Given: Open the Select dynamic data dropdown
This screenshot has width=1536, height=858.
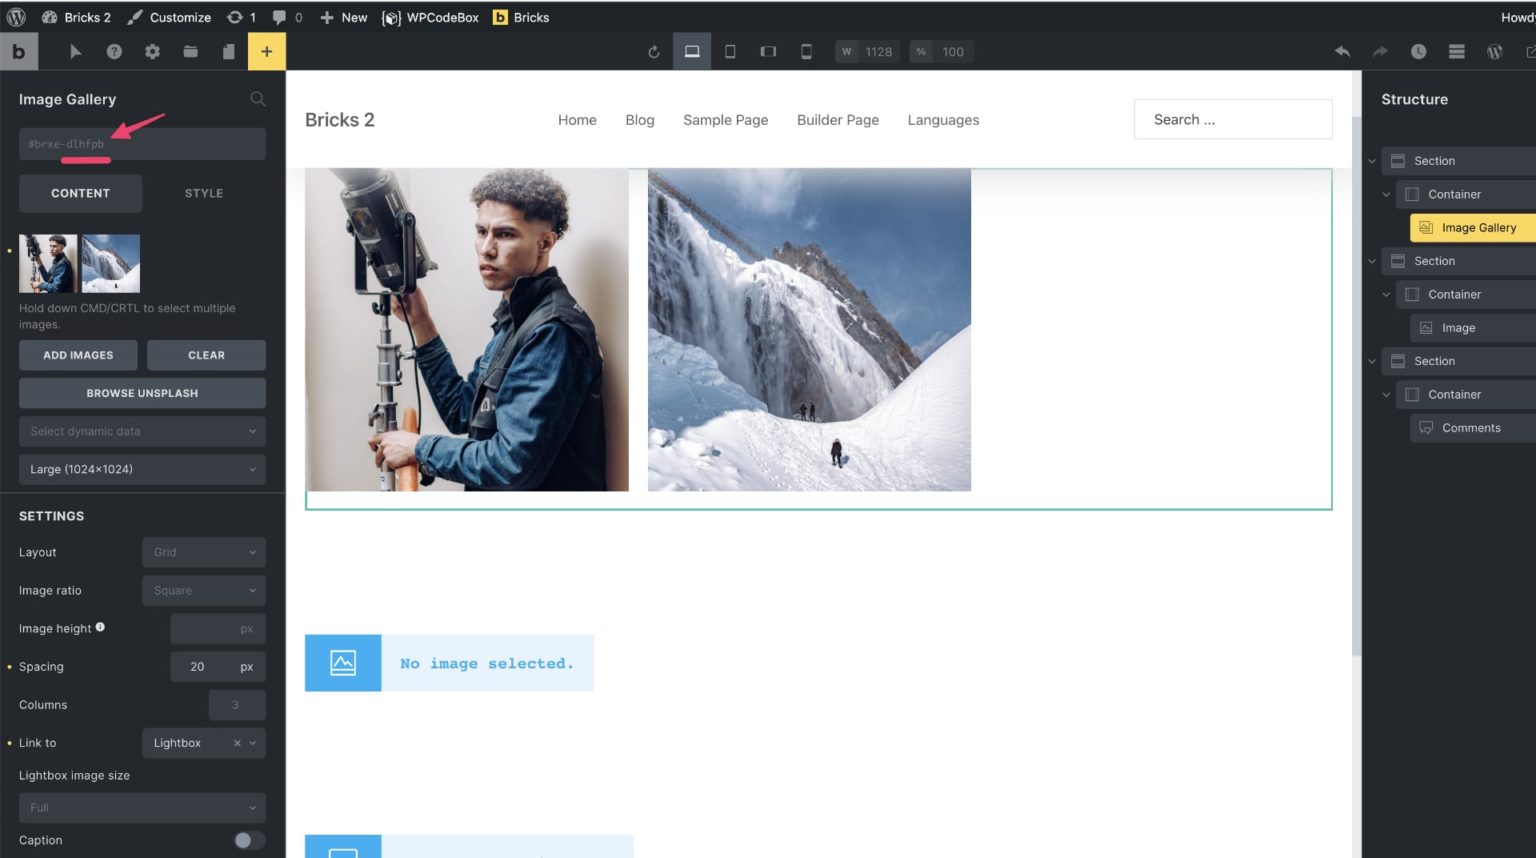Looking at the screenshot, I should 141,431.
